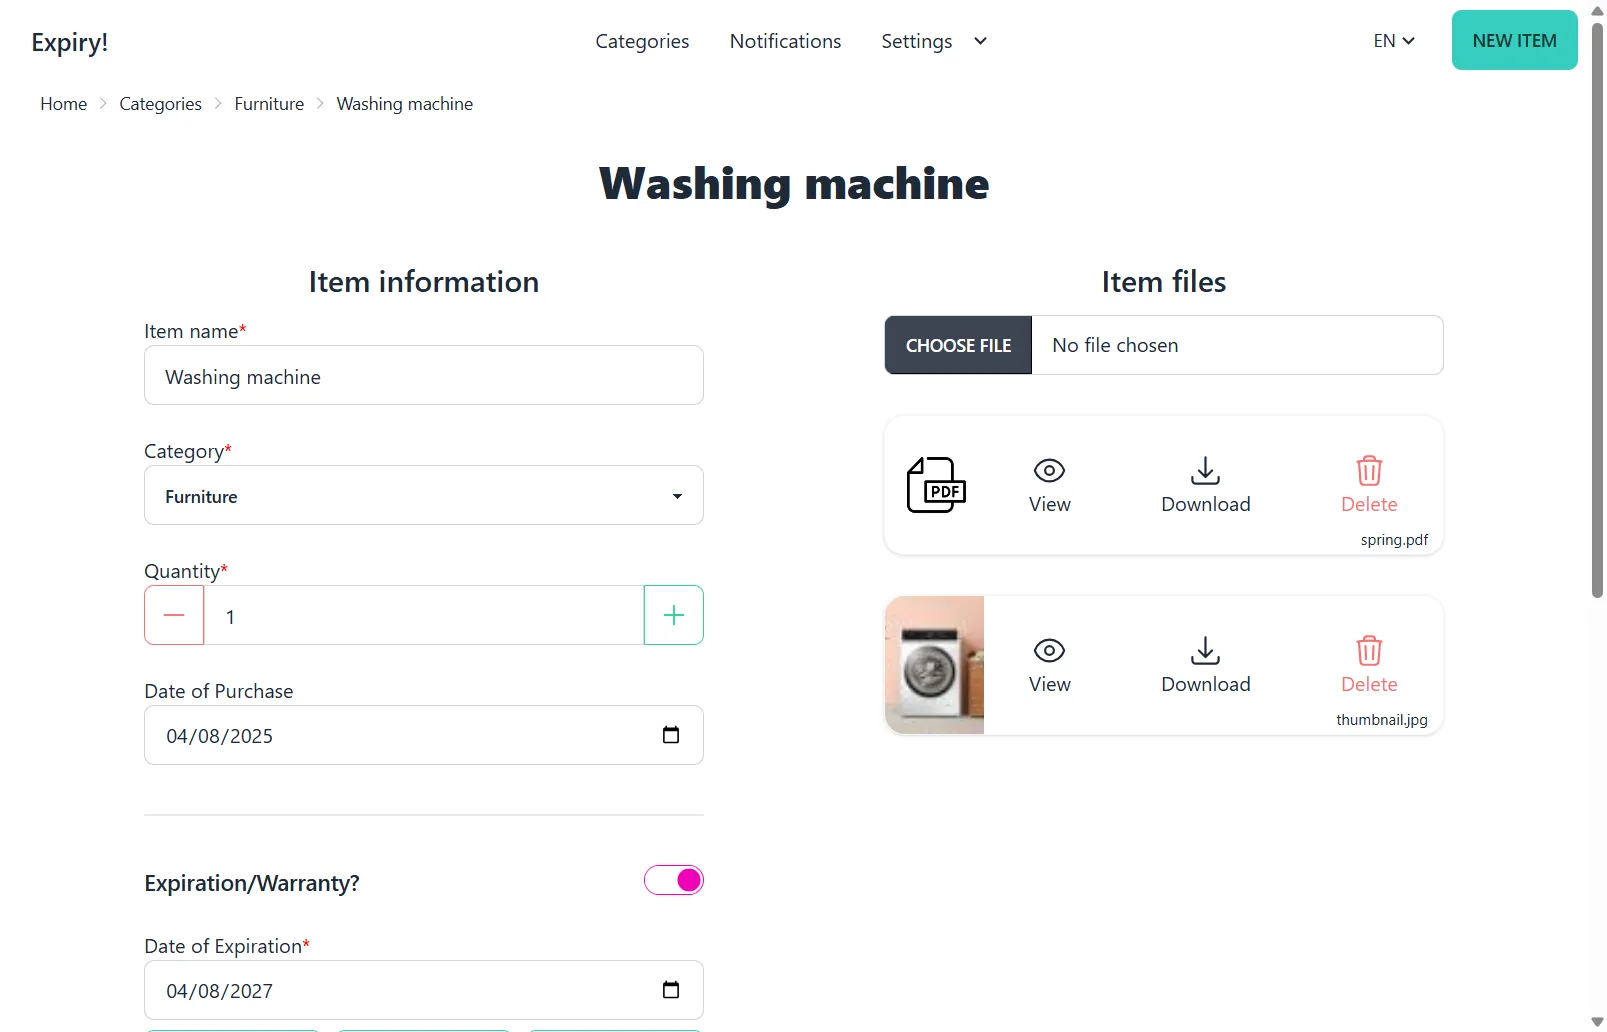Disable the Expiration/Warranty toggle

(674, 880)
